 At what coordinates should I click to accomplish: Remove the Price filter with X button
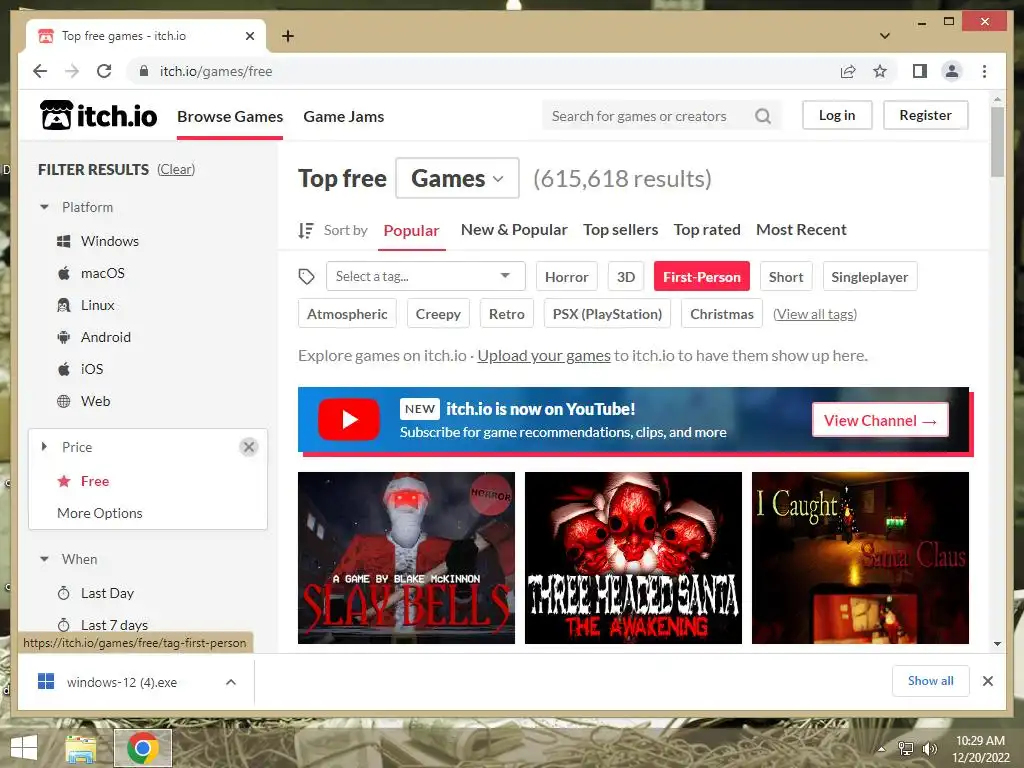(249, 447)
